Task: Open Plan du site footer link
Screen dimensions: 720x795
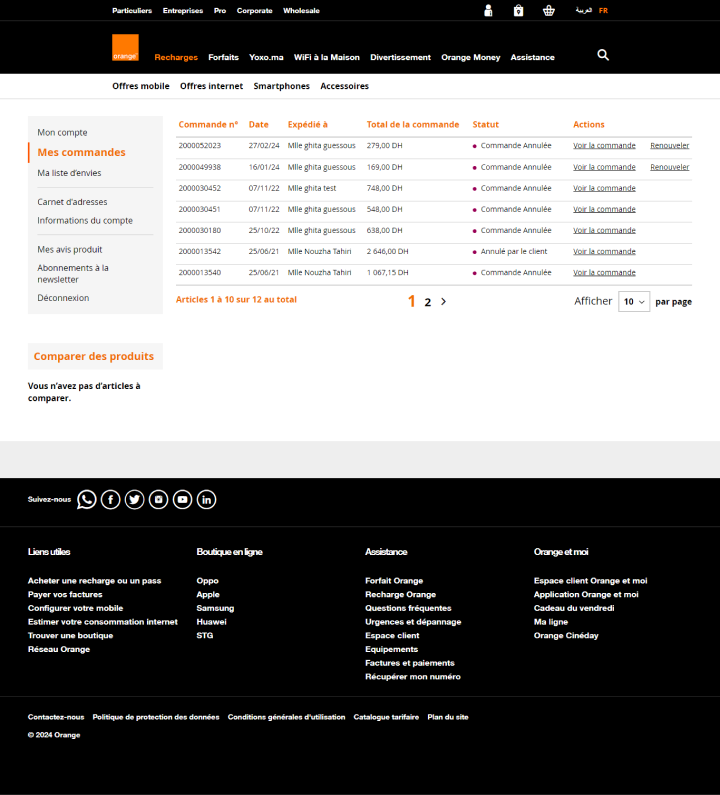Action: tap(448, 717)
